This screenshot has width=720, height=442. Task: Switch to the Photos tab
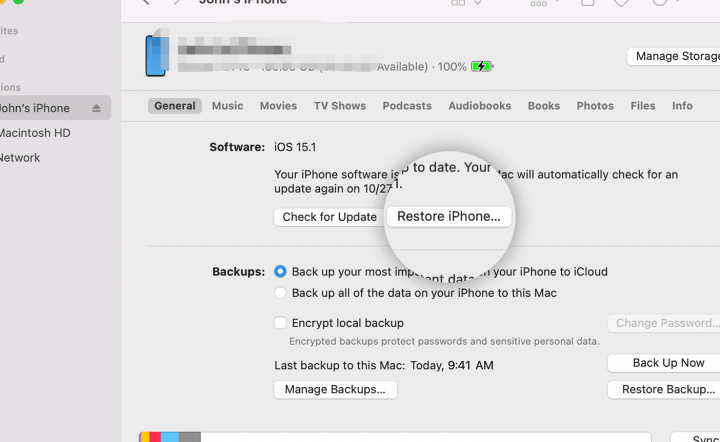(595, 106)
